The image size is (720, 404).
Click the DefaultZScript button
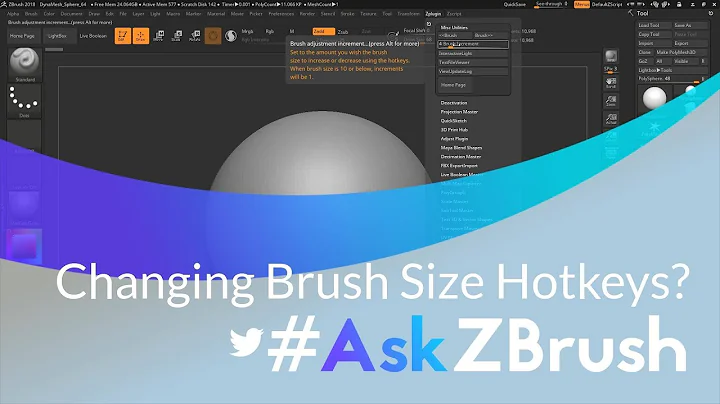(x=607, y=4)
